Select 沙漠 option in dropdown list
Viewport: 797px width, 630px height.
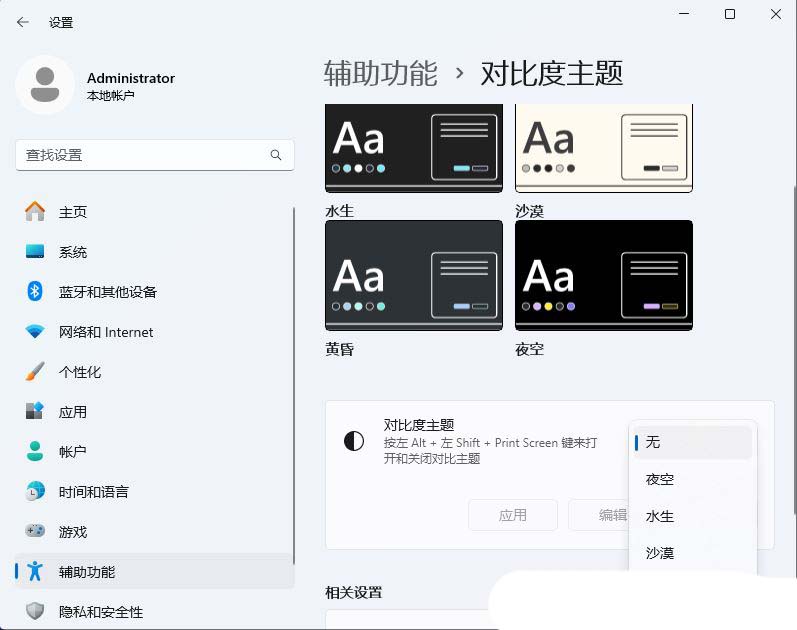pyautogui.click(x=693, y=553)
